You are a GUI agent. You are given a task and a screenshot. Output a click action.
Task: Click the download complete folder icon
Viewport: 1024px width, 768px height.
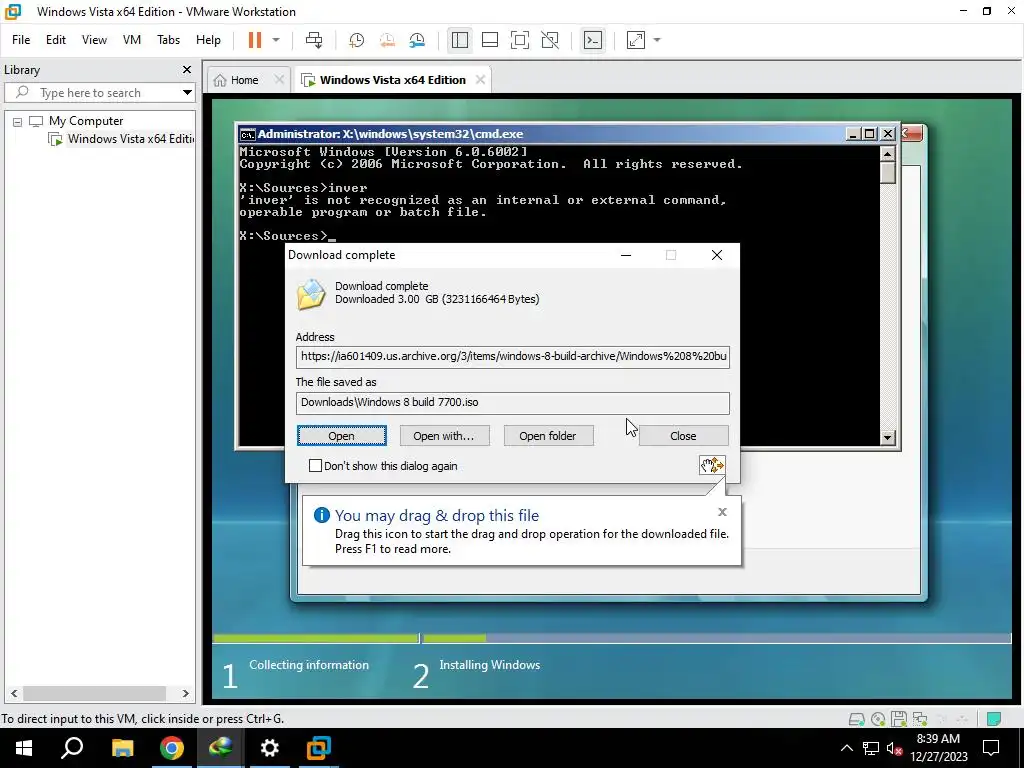(x=311, y=294)
